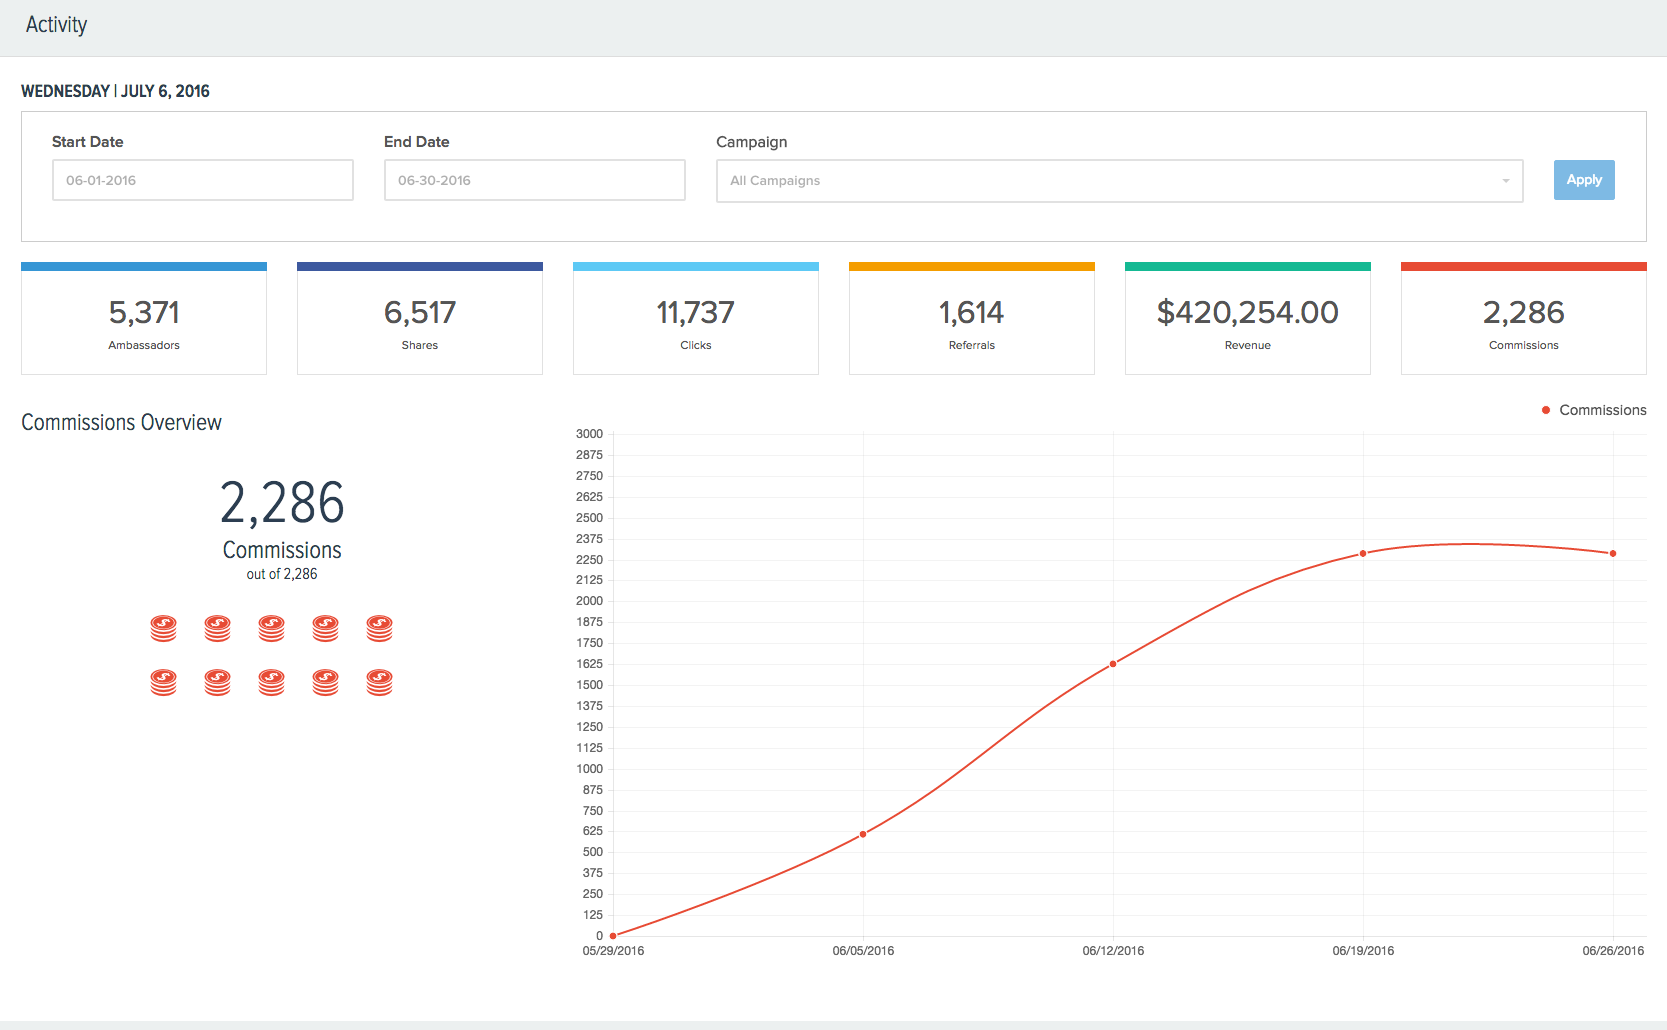Click the End Date input field
The image size is (1667, 1030).
point(534,180)
